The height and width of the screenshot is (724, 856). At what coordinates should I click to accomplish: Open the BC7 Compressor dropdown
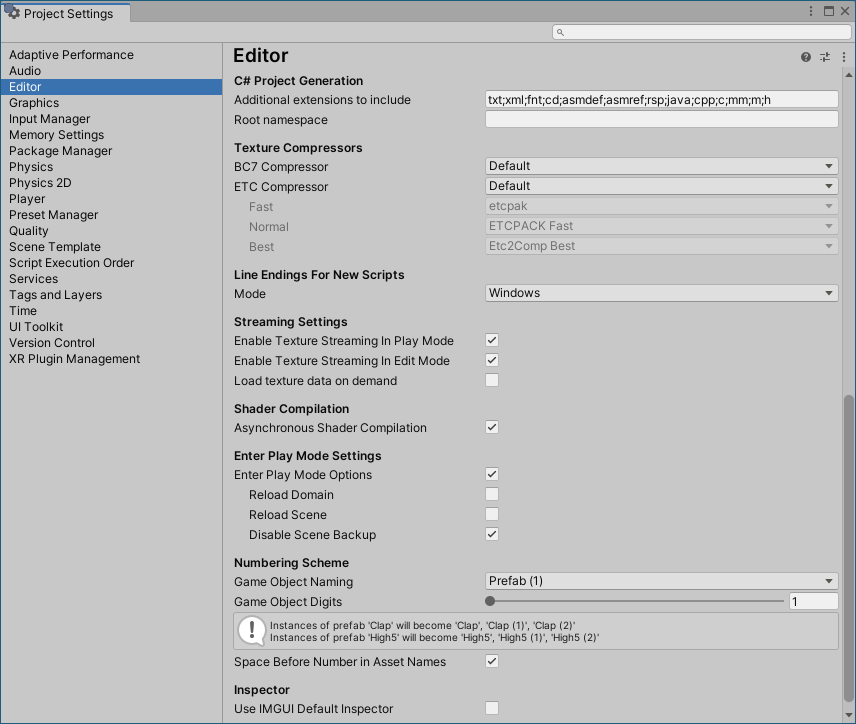point(662,166)
